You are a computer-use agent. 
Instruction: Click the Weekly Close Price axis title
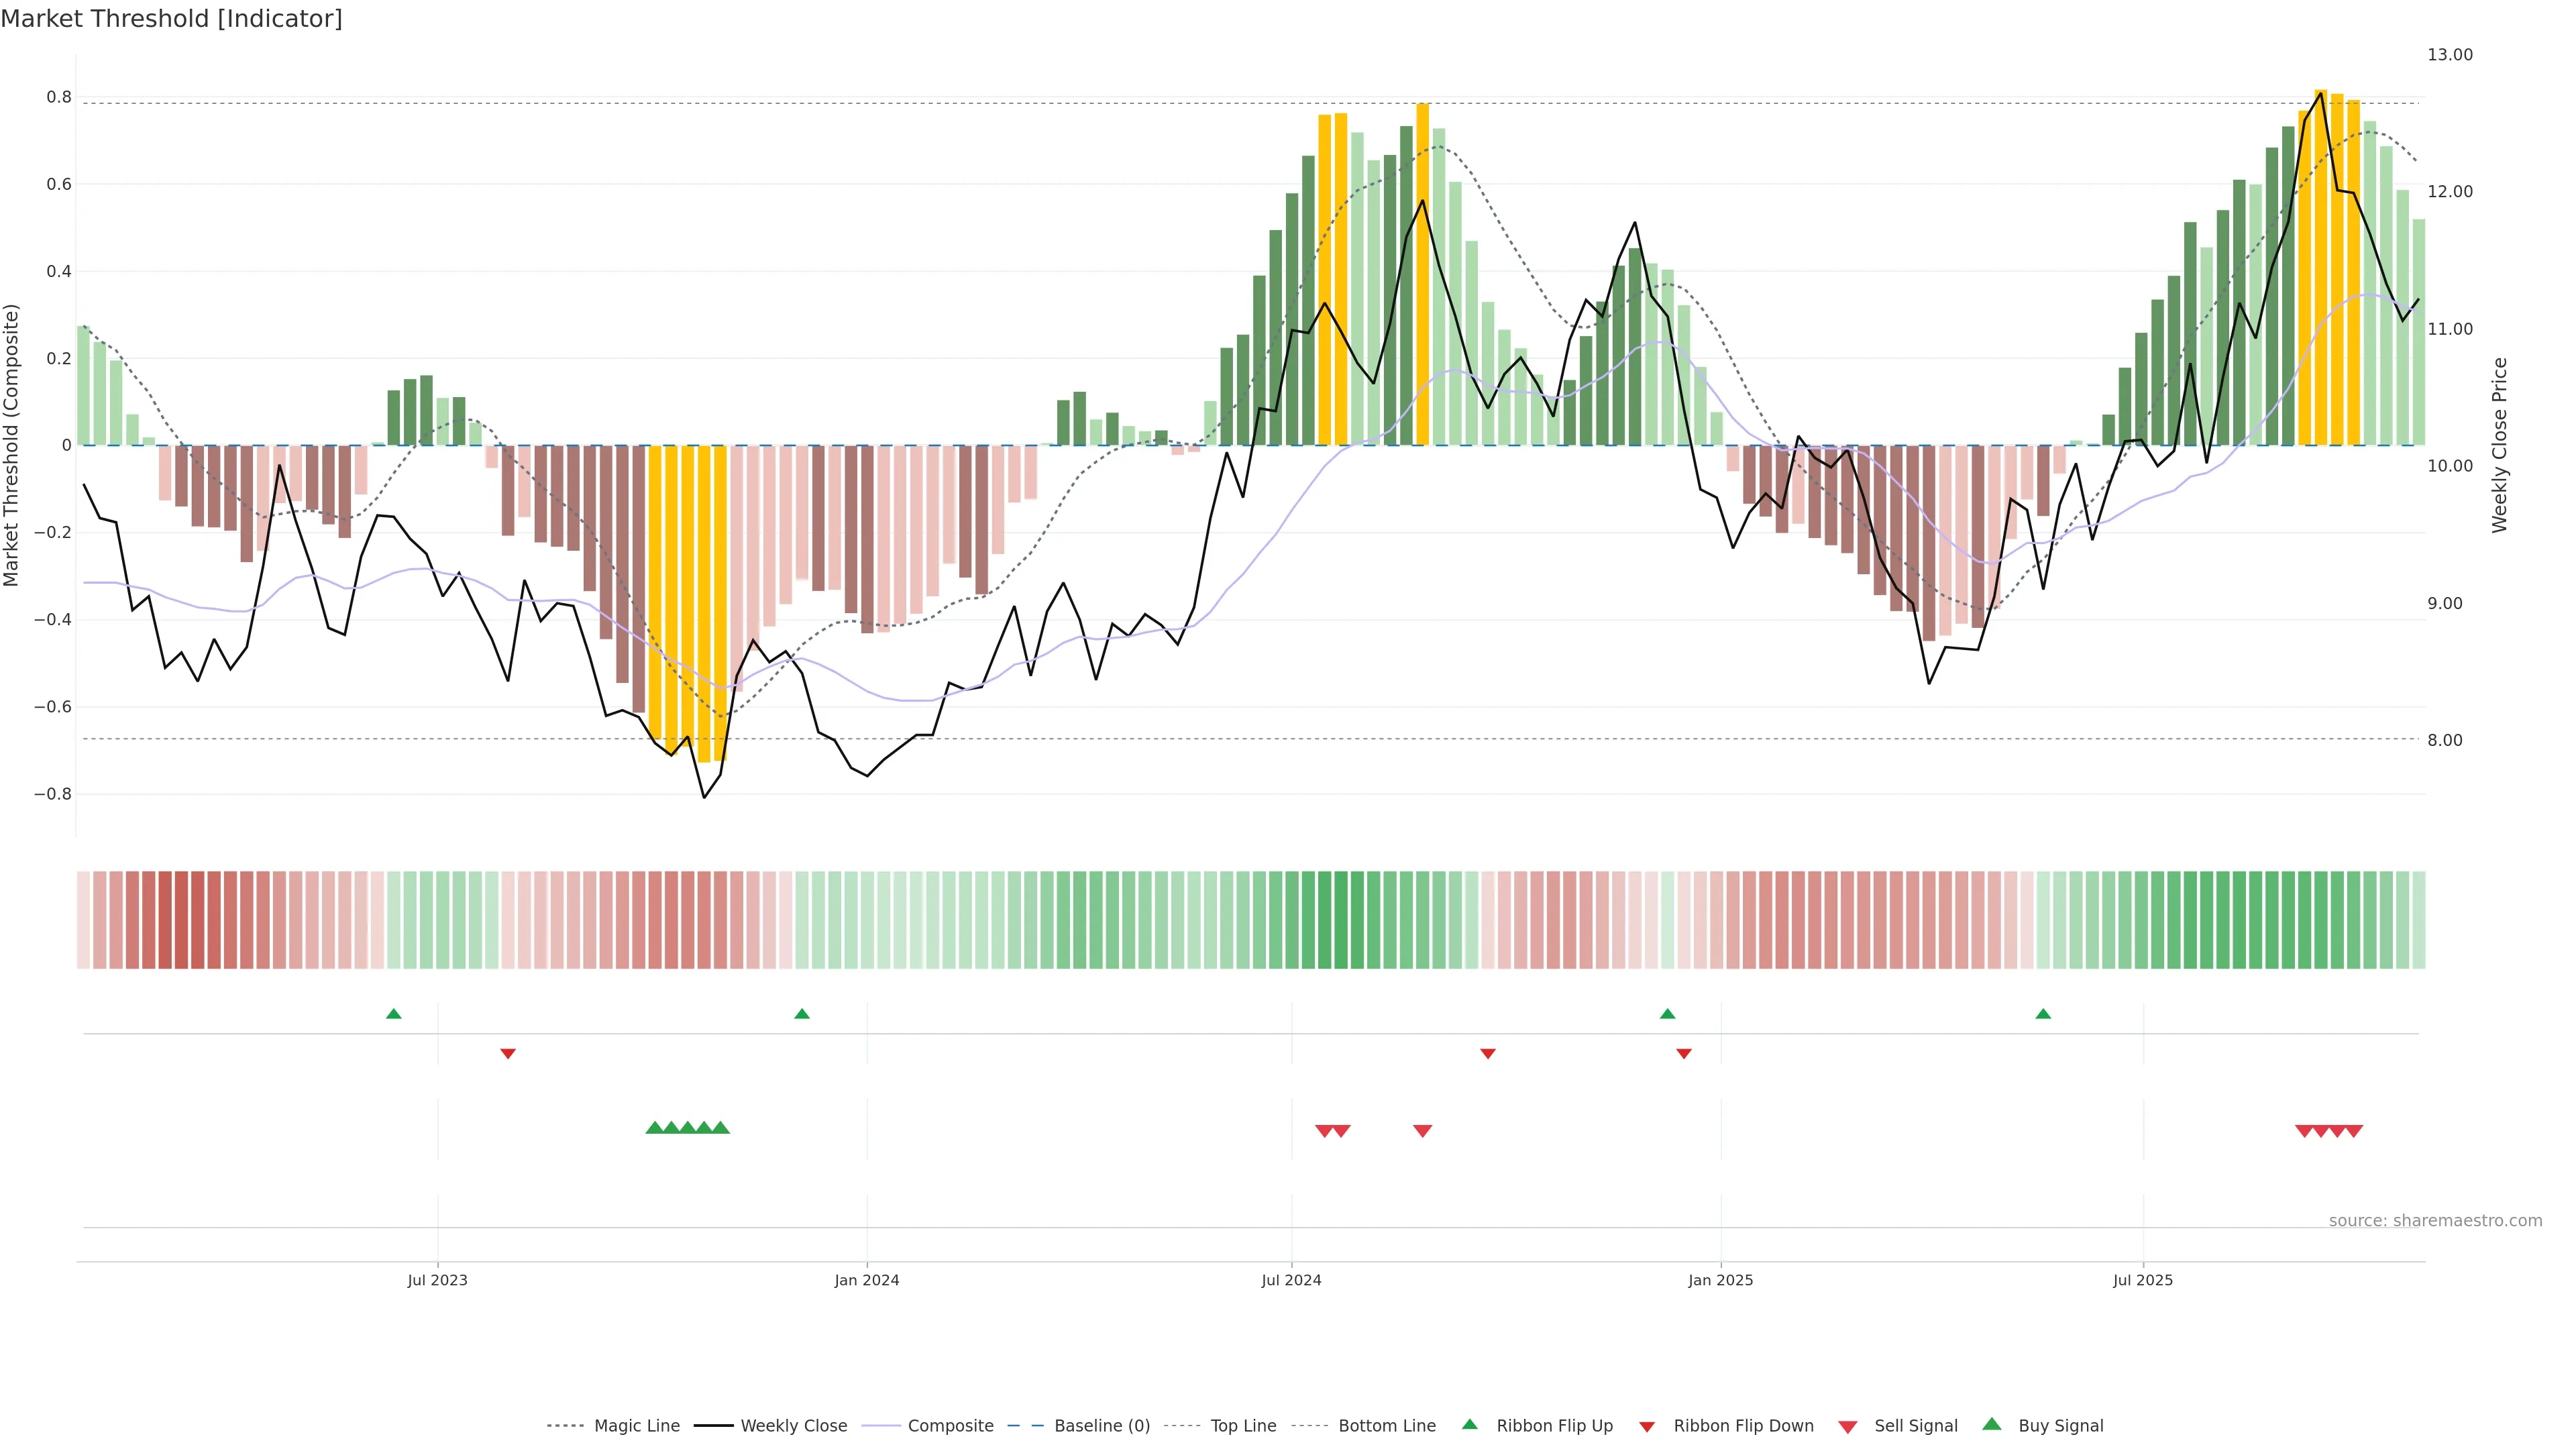2500,445
